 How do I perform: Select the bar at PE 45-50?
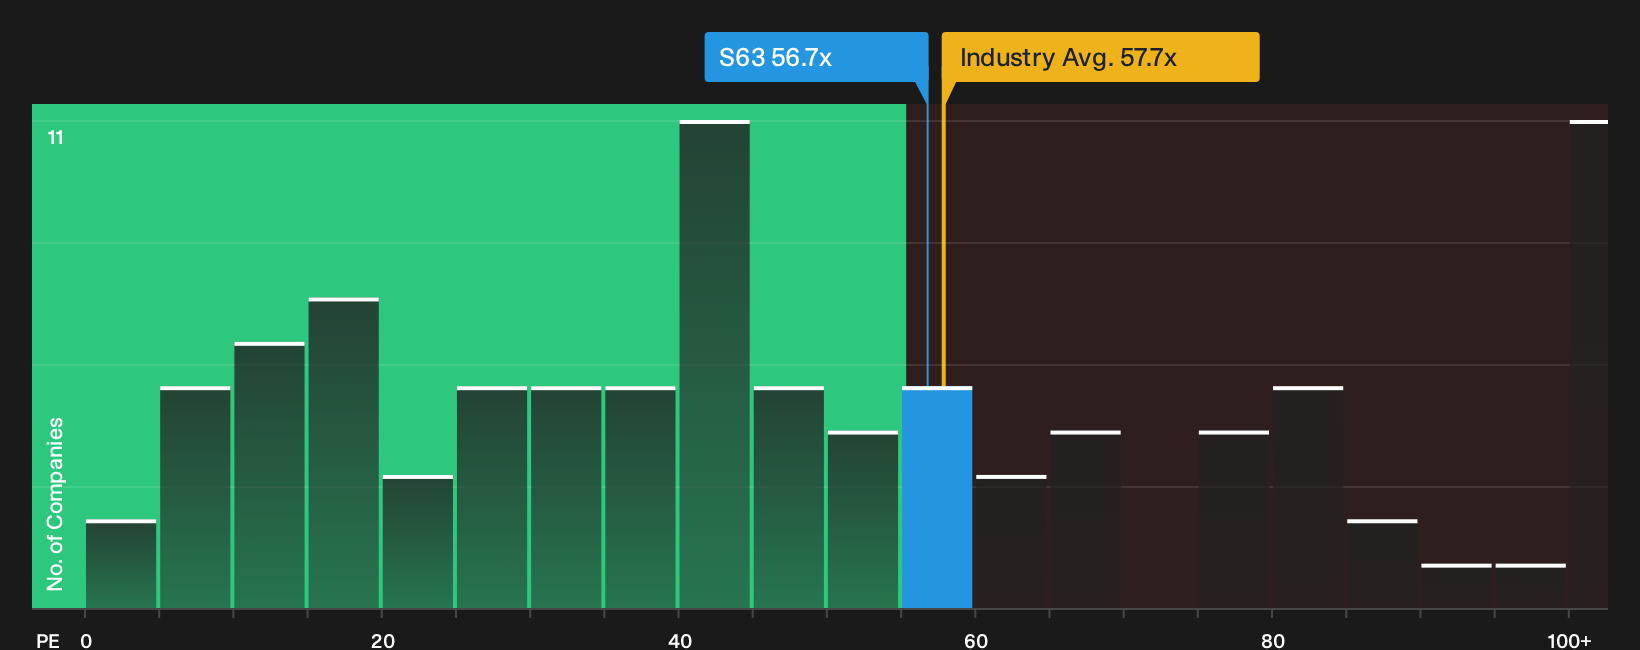point(789,497)
